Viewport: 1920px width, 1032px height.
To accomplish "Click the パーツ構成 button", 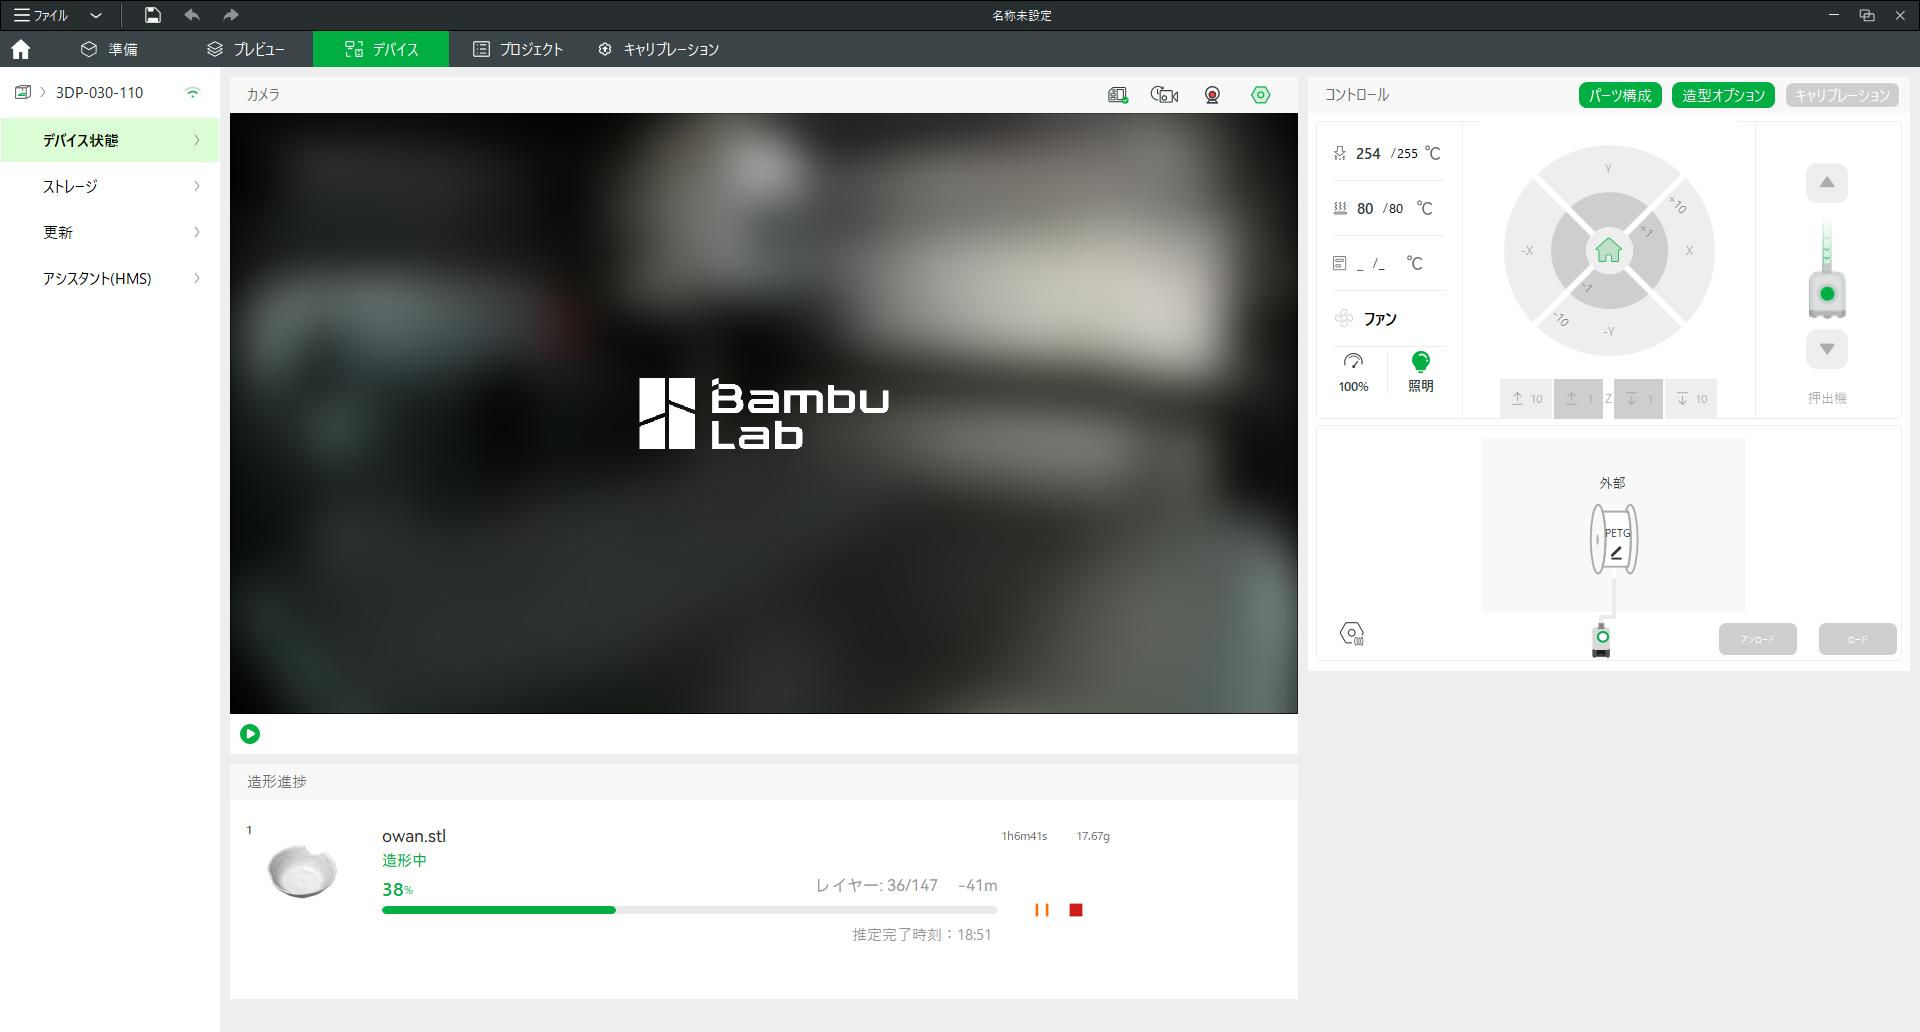I will [1619, 95].
